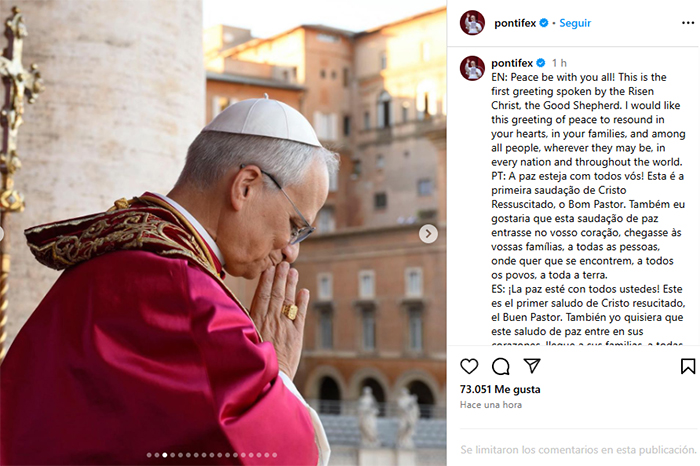The image size is (700, 466).
Task: Share the post via paper plane icon
Action: pyautogui.click(x=532, y=366)
